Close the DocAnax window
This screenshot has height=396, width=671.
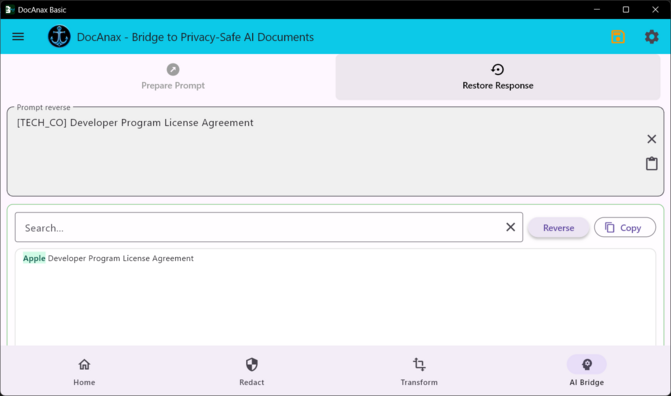[655, 9]
